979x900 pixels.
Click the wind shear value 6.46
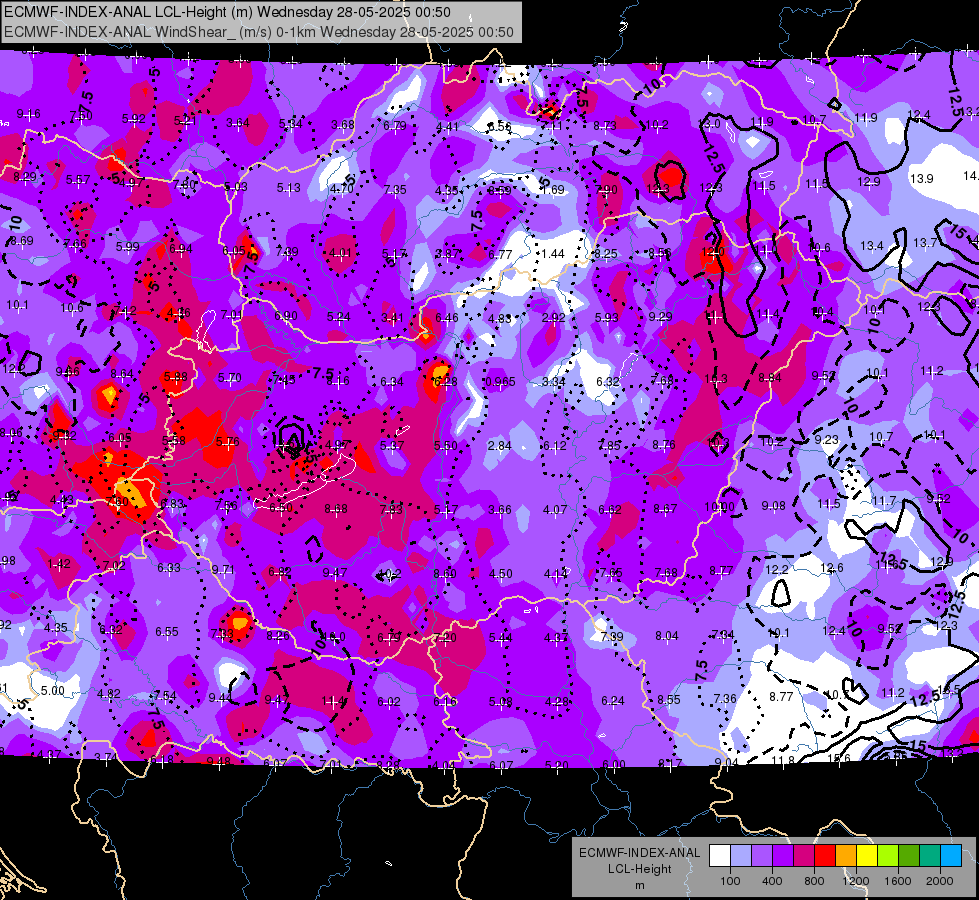[446, 318]
